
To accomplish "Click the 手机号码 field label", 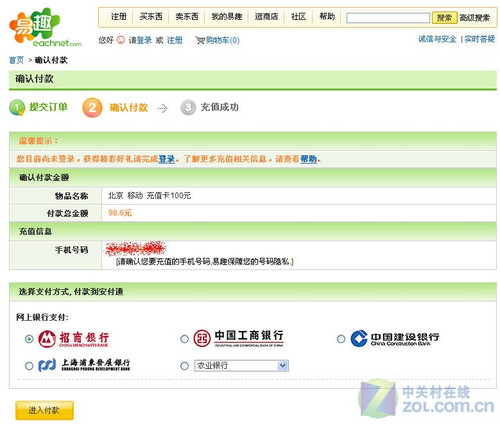I will 72,250.
